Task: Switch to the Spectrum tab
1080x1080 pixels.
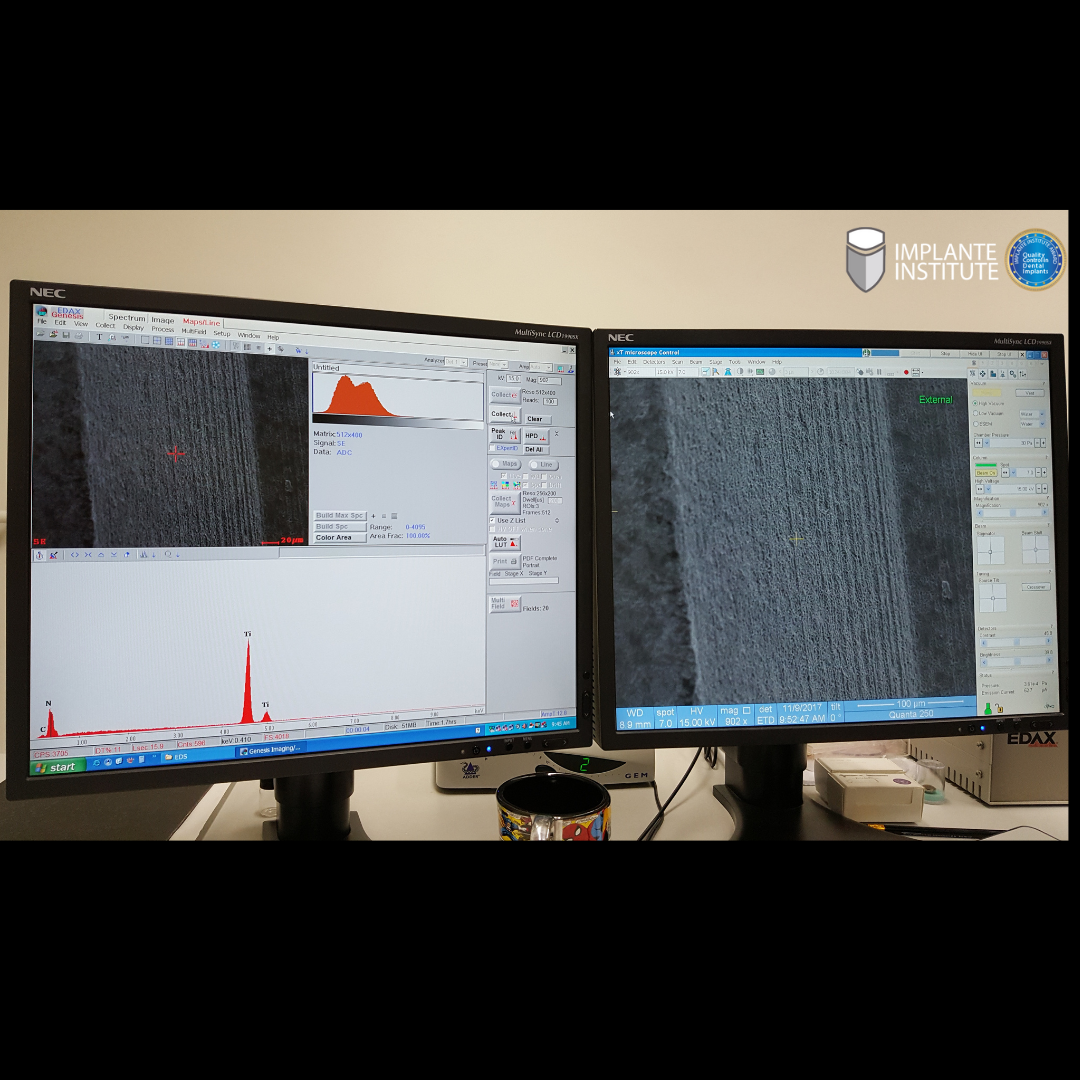Action: pos(126,319)
